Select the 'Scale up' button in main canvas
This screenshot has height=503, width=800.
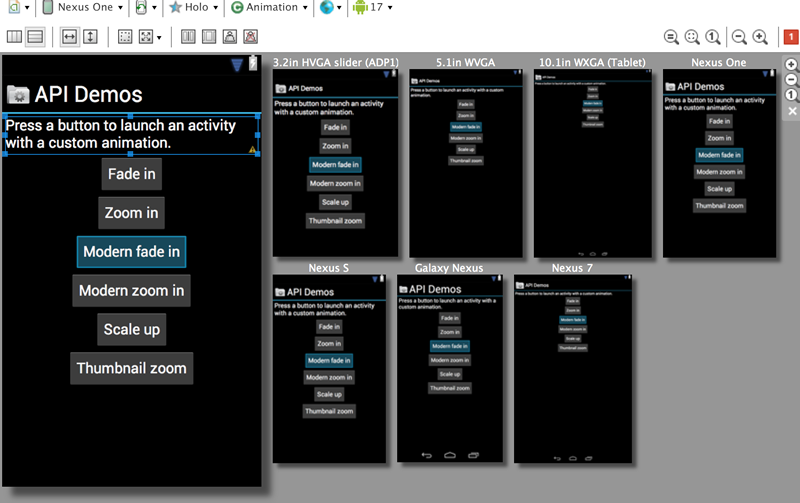tap(132, 330)
